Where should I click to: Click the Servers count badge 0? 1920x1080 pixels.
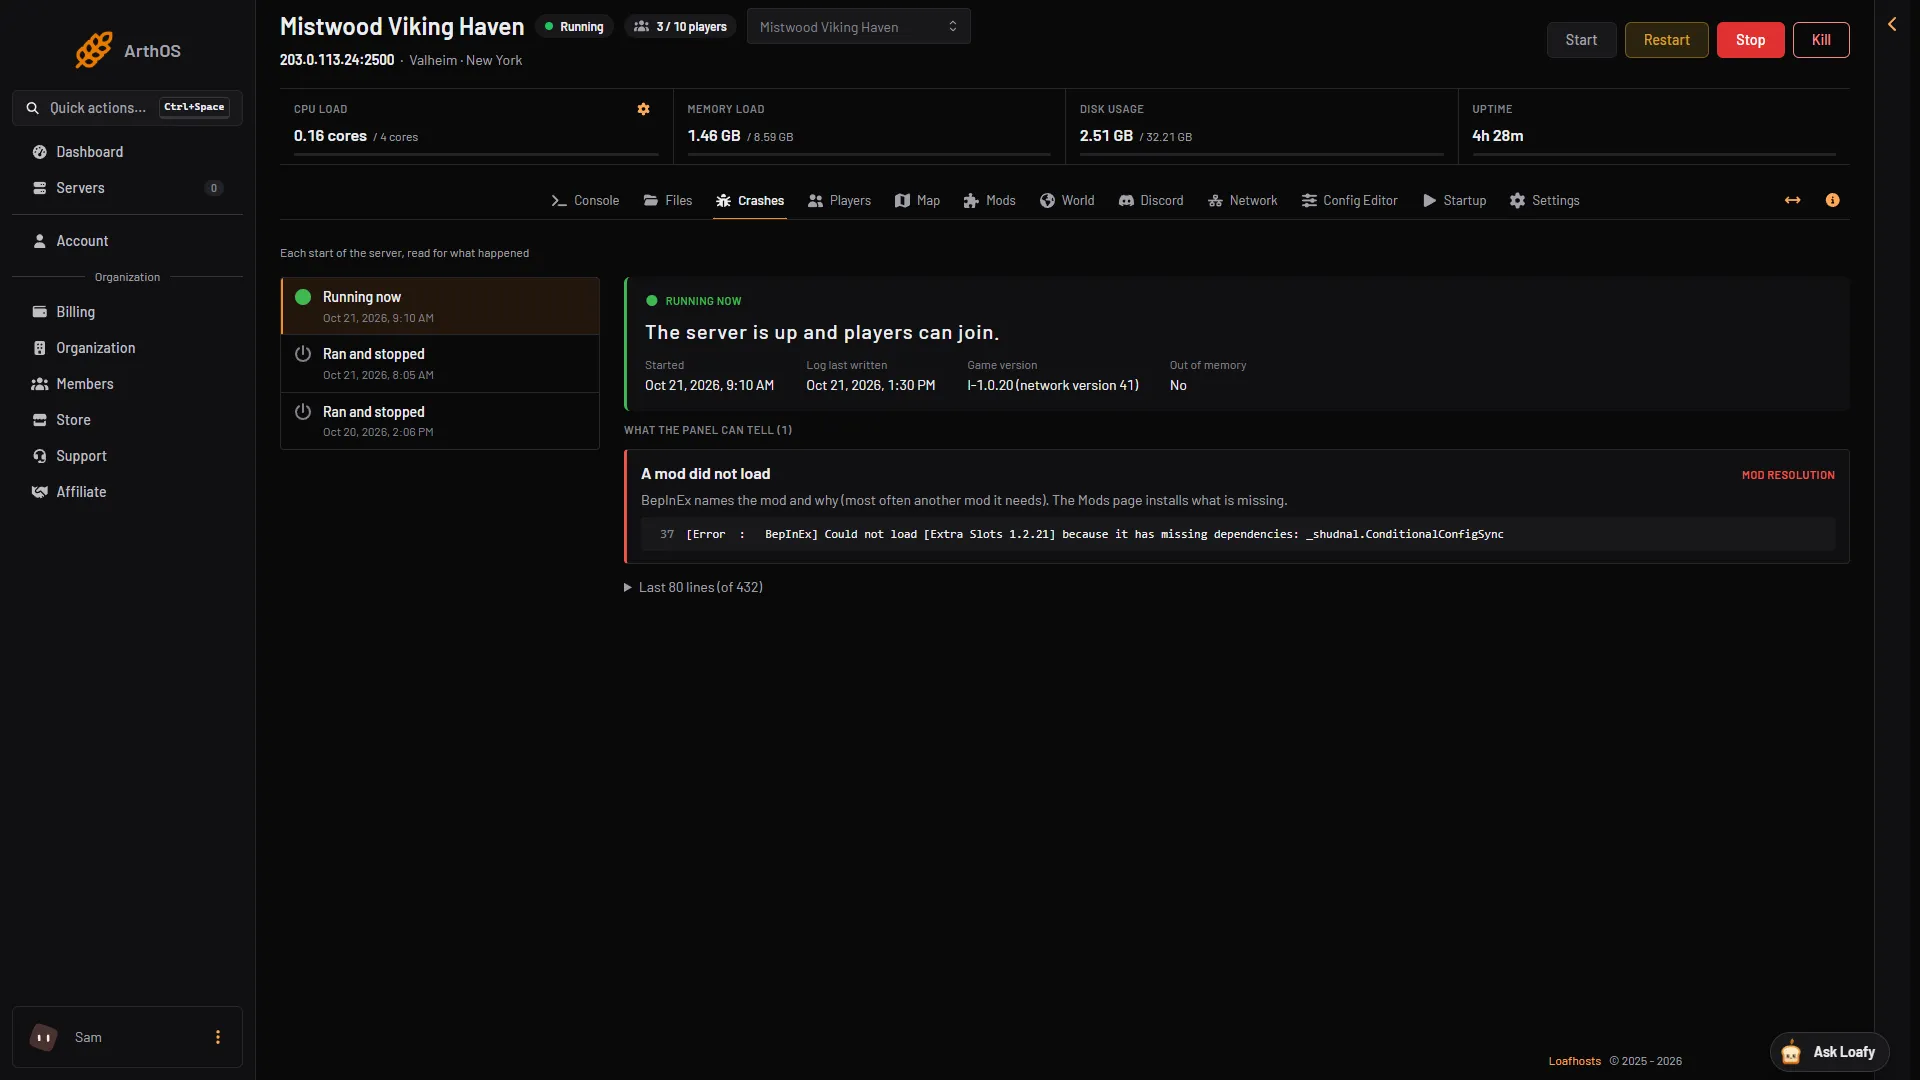point(213,188)
